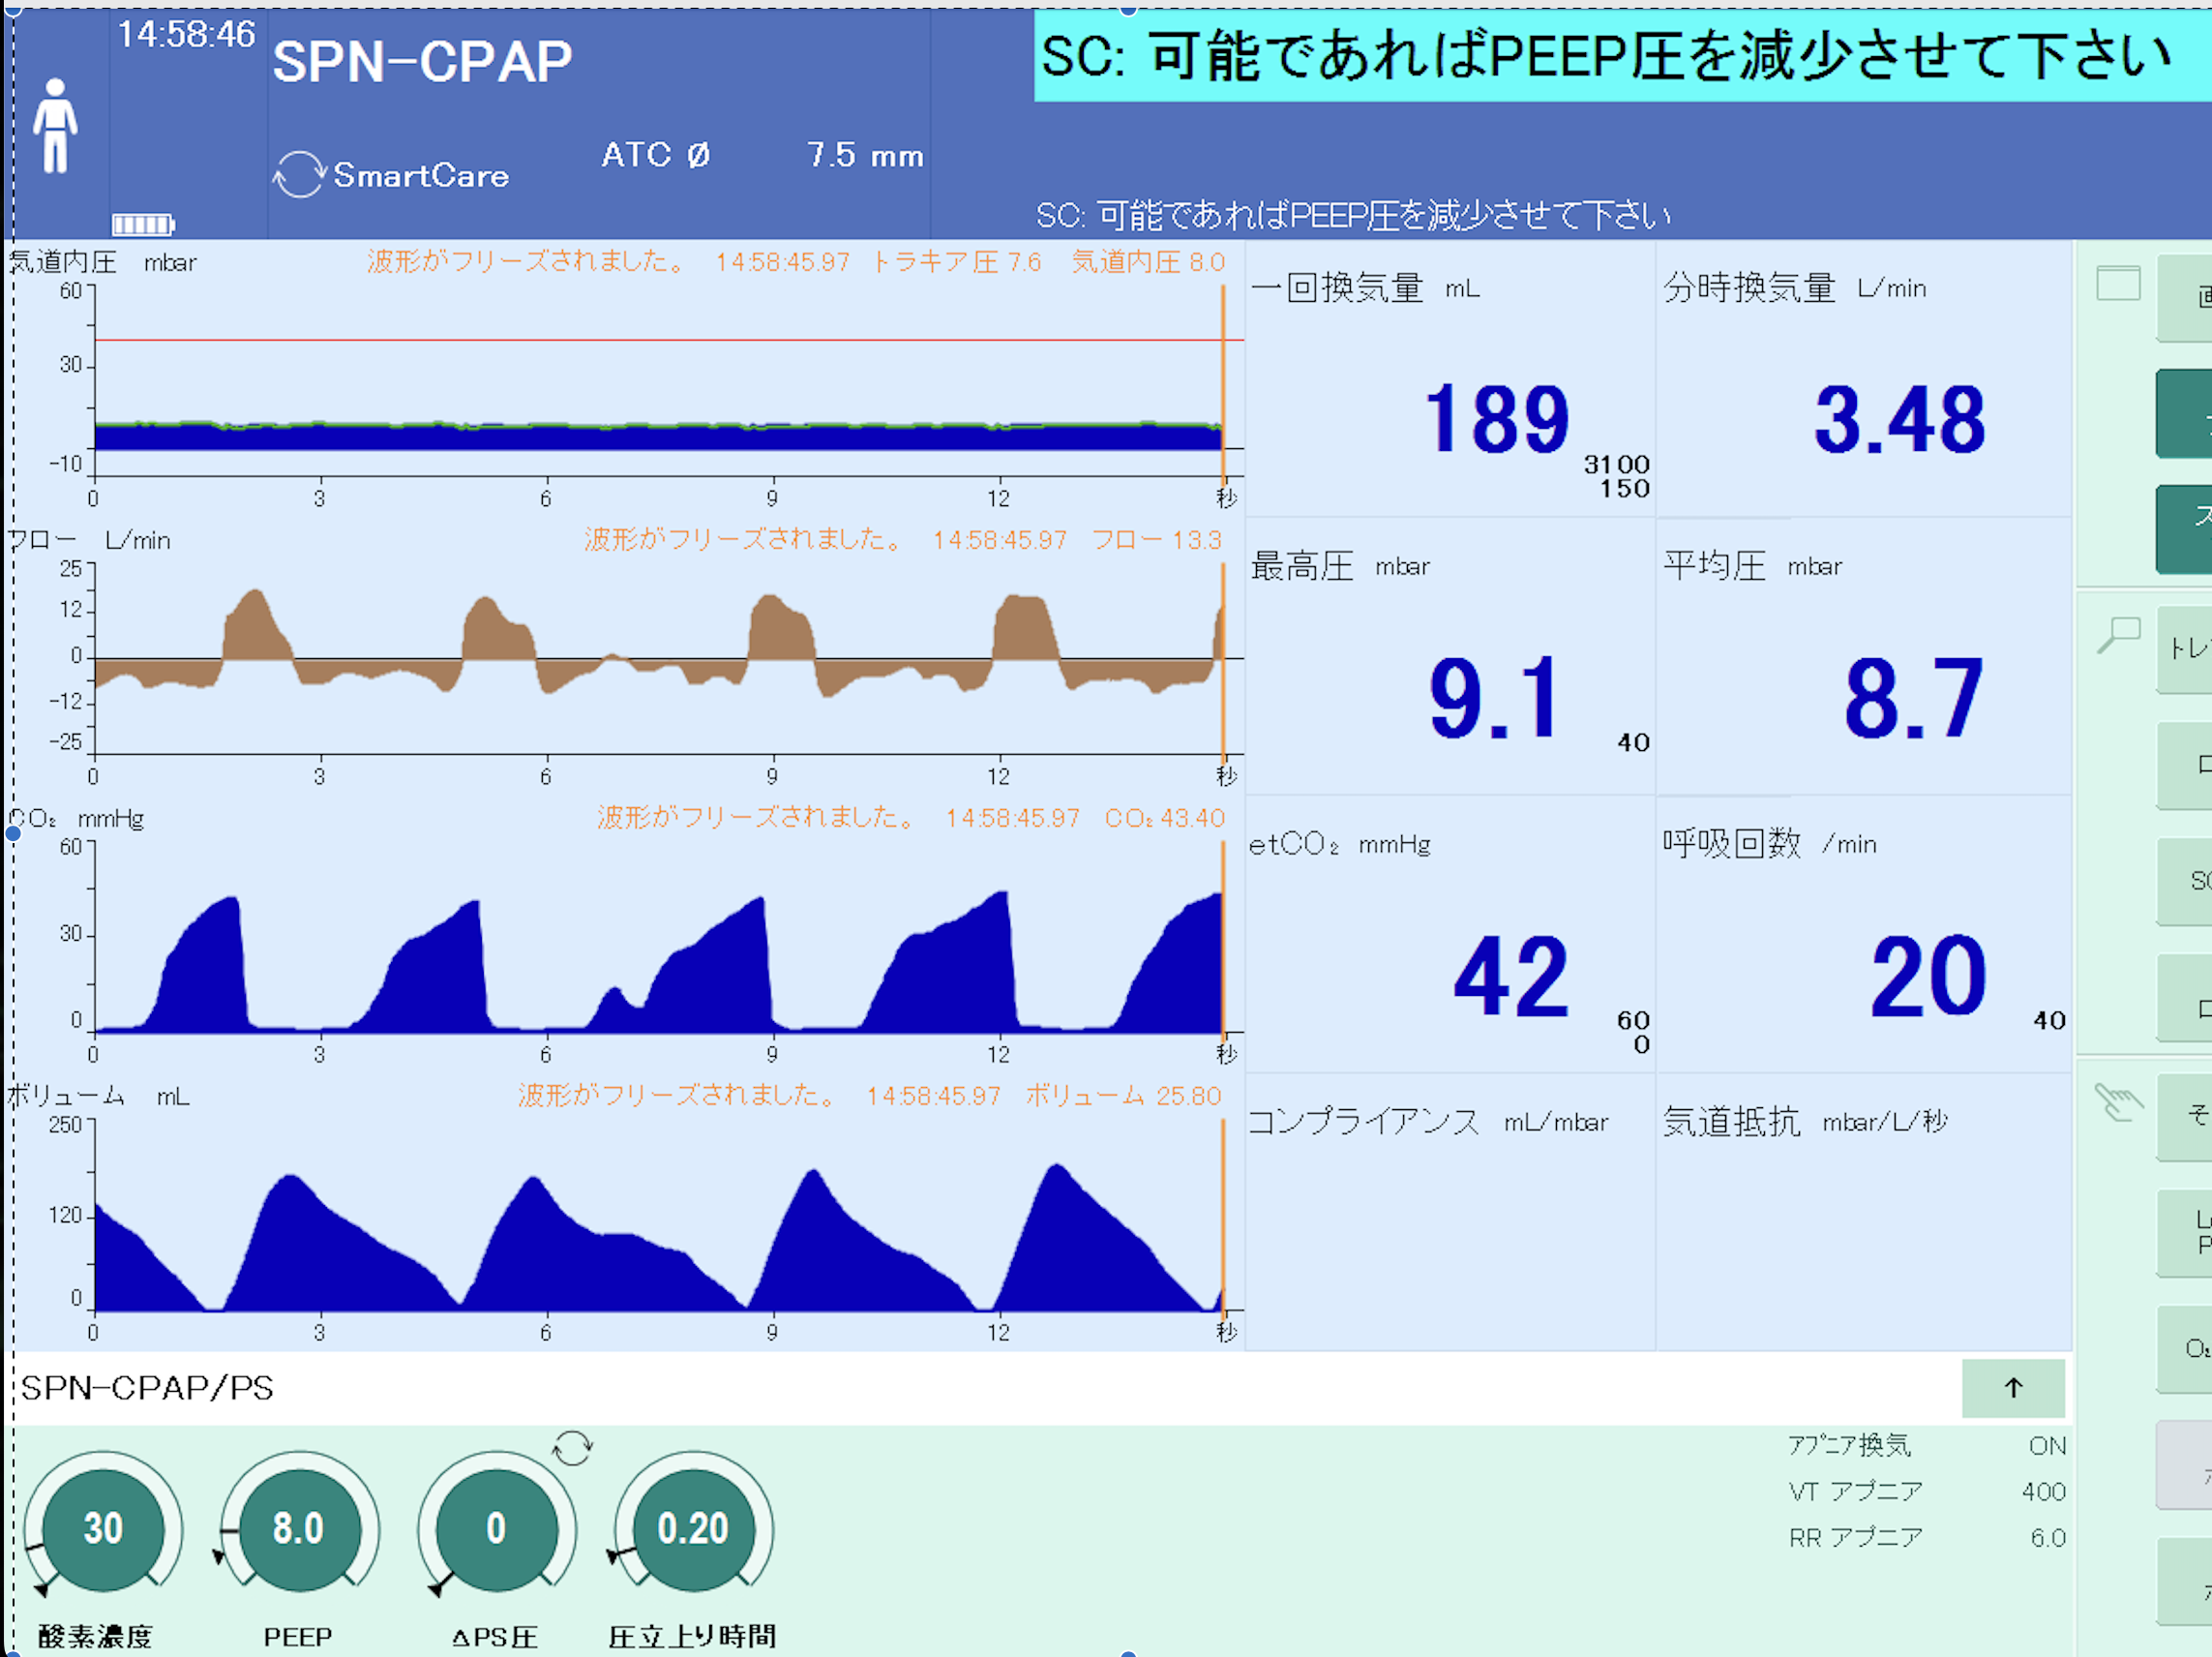Select the ΔPS圧 knob showing 0
The width and height of the screenshot is (2212, 1657).
pos(495,1527)
